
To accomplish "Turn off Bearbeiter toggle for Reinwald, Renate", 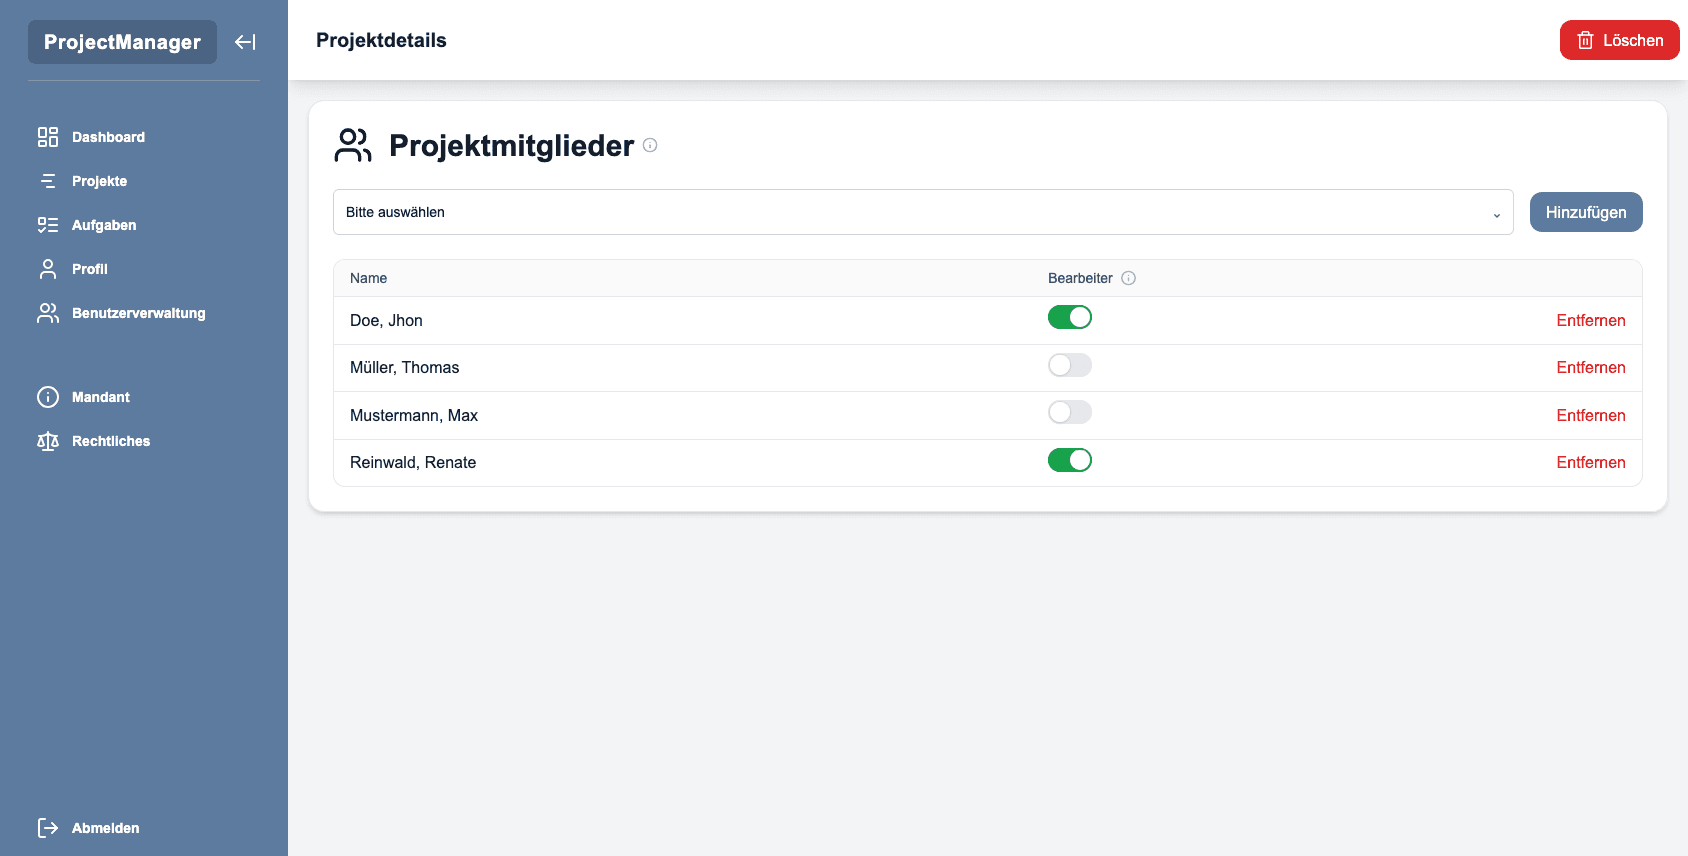I will tap(1069, 461).
